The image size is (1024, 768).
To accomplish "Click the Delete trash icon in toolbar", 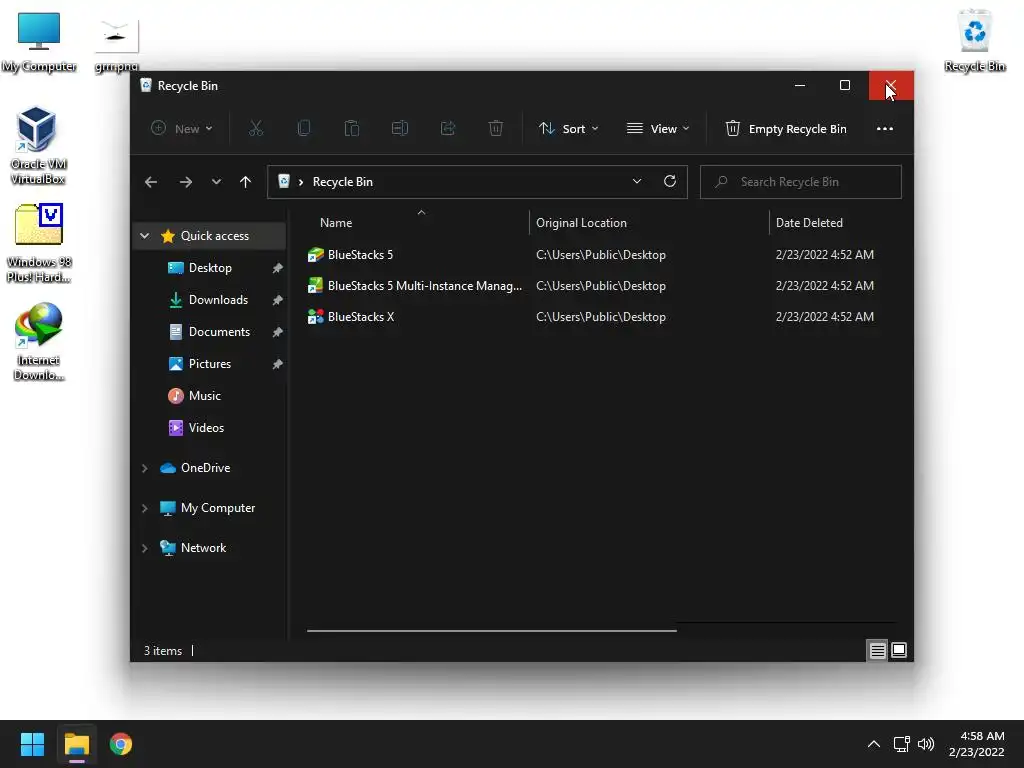I will [x=496, y=129].
